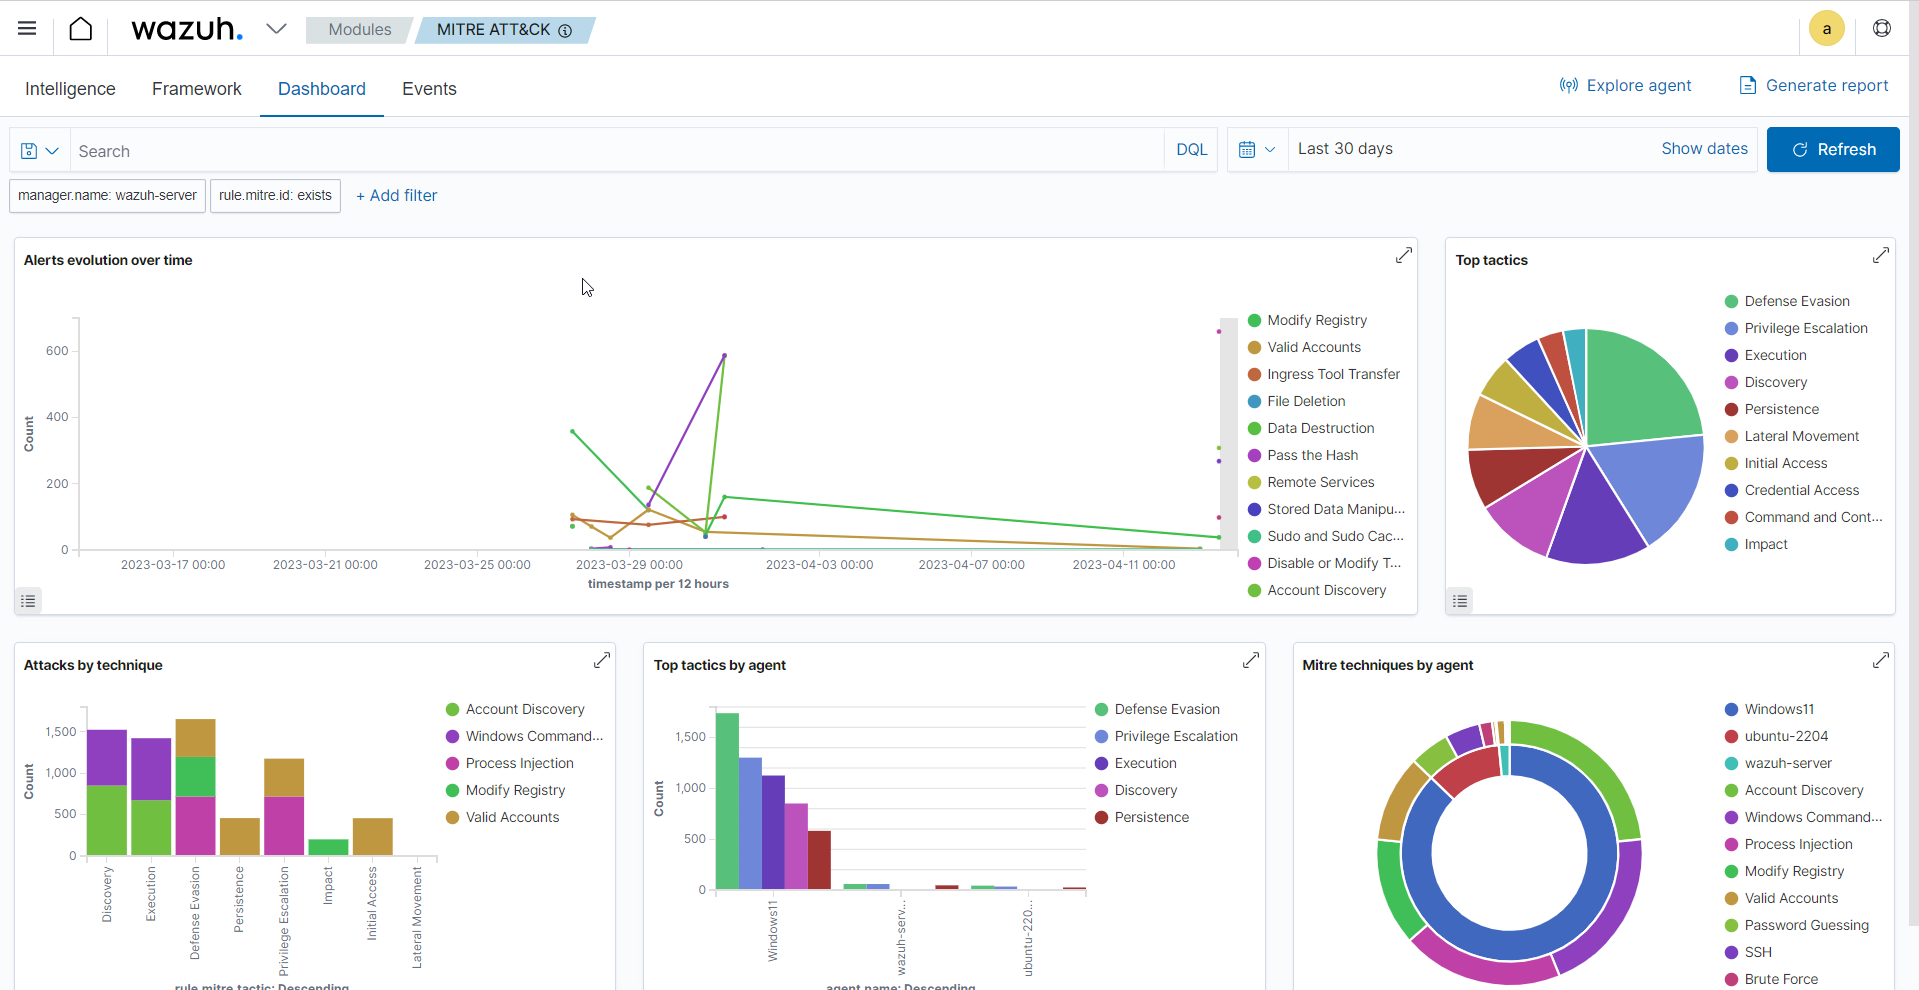This screenshot has width=1919, height=990.
Task: Click the user avatar 'a'
Action: [1826, 29]
